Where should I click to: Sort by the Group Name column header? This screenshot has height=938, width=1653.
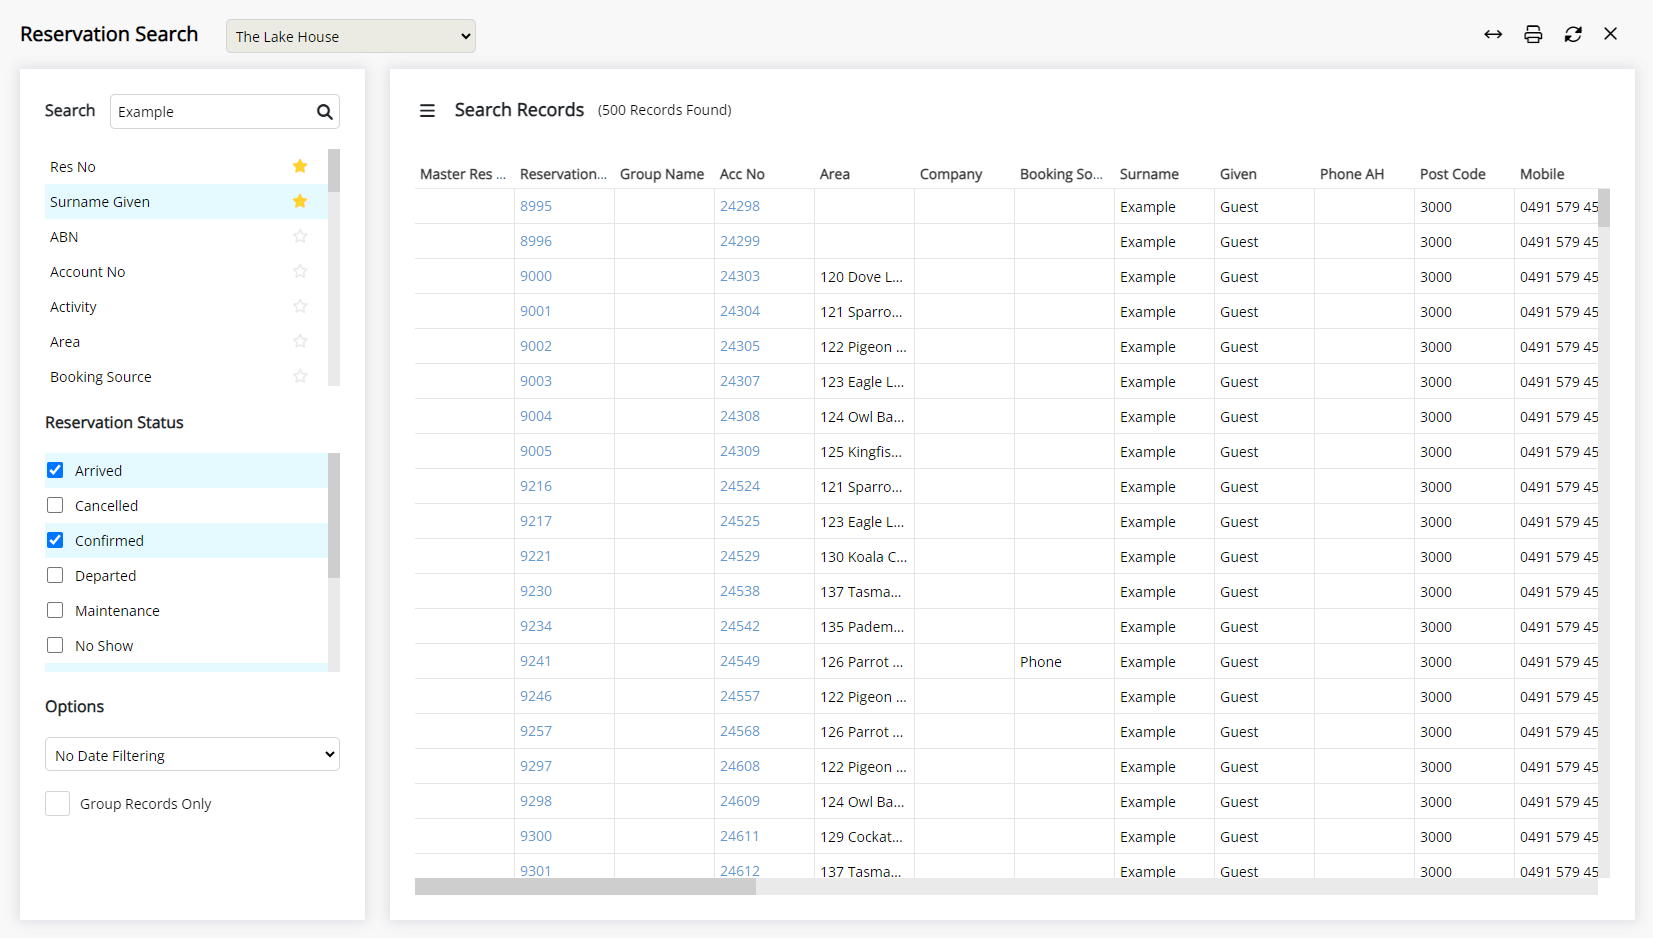662,174
